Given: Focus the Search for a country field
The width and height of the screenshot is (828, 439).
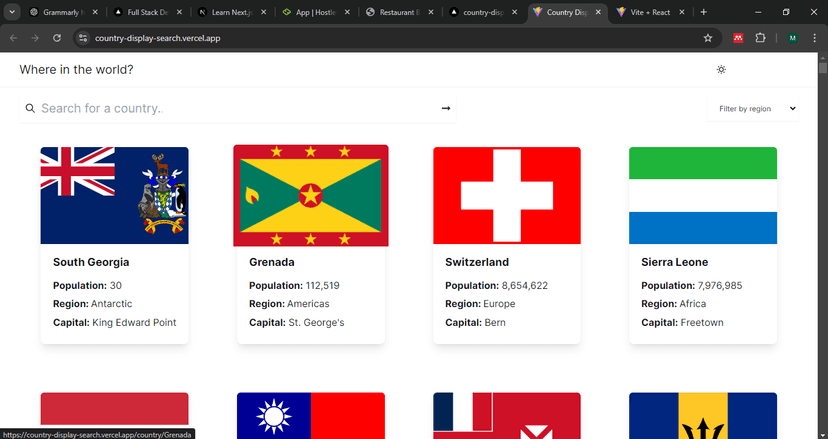Looking at the screenshot, I should point(238,108).
